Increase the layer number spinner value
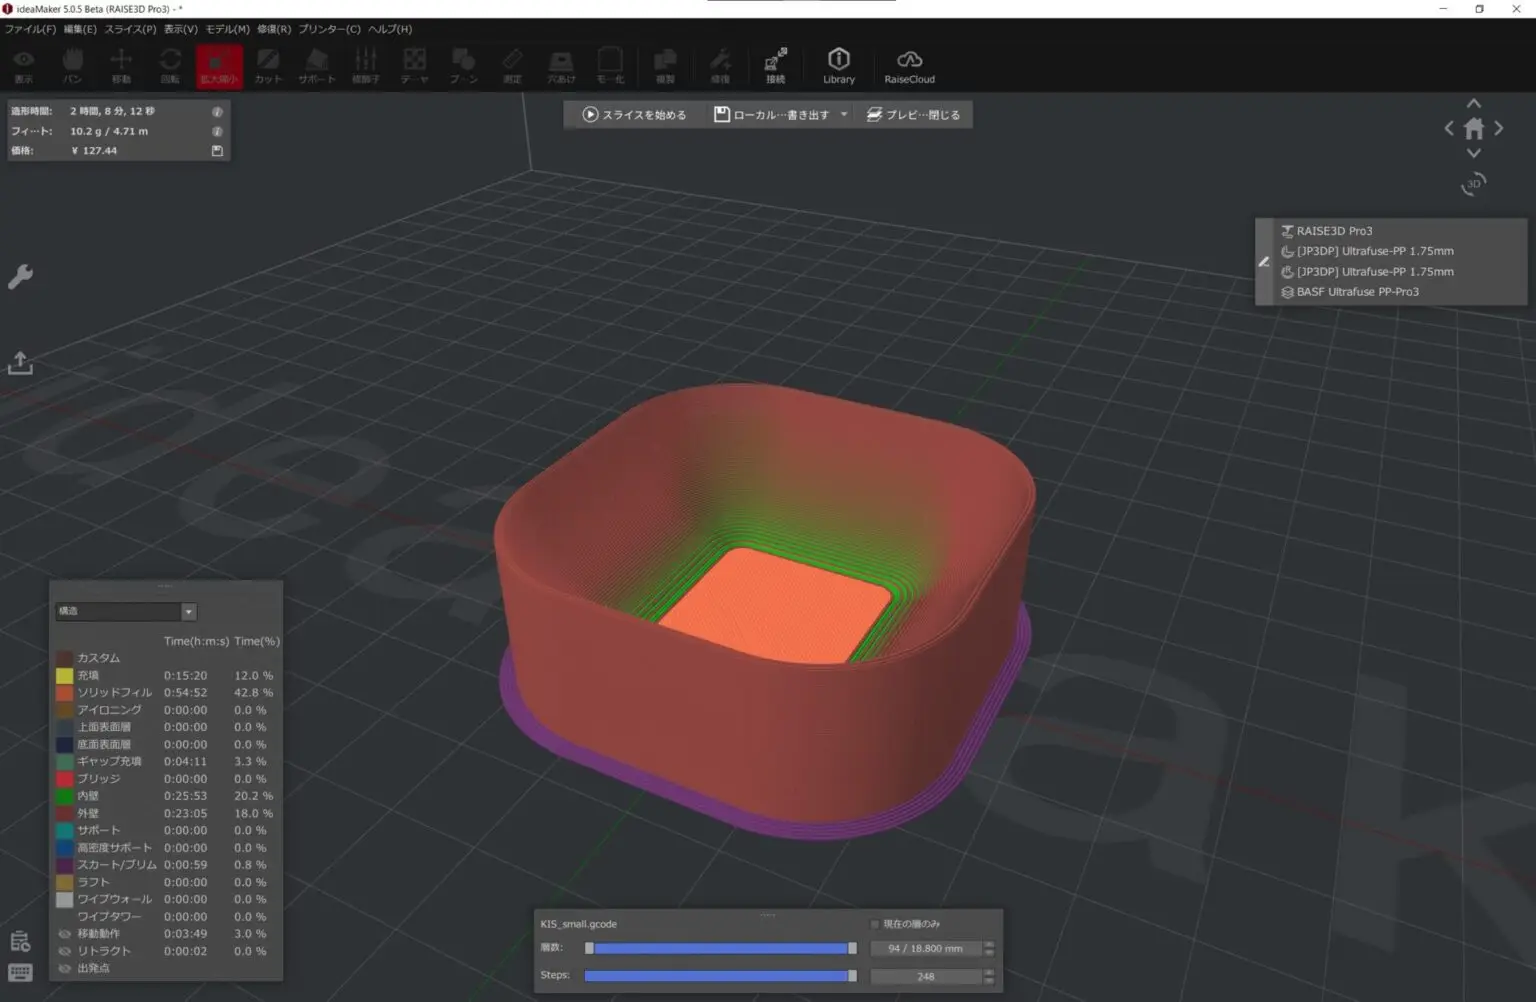 989,944
